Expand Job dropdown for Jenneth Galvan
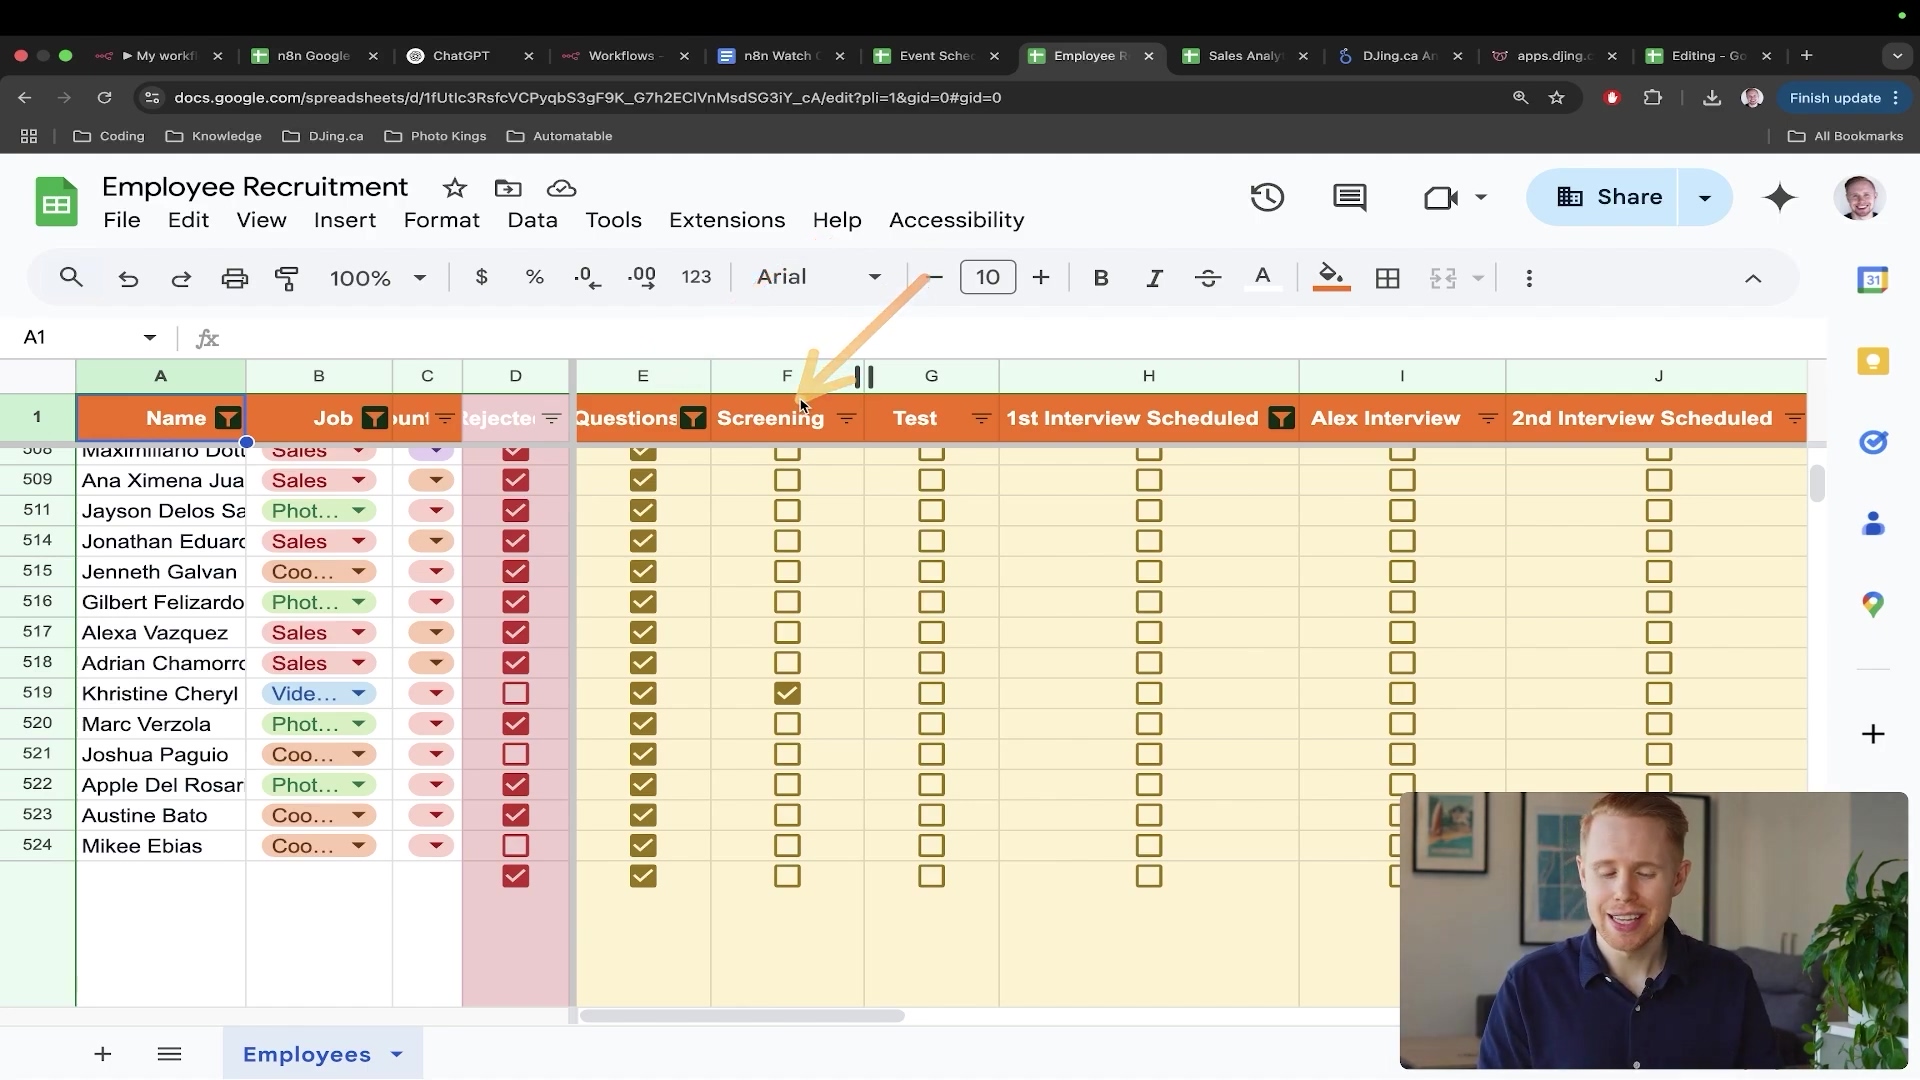Viewport: 1920px width, 1080px height. tap(358, 572)
